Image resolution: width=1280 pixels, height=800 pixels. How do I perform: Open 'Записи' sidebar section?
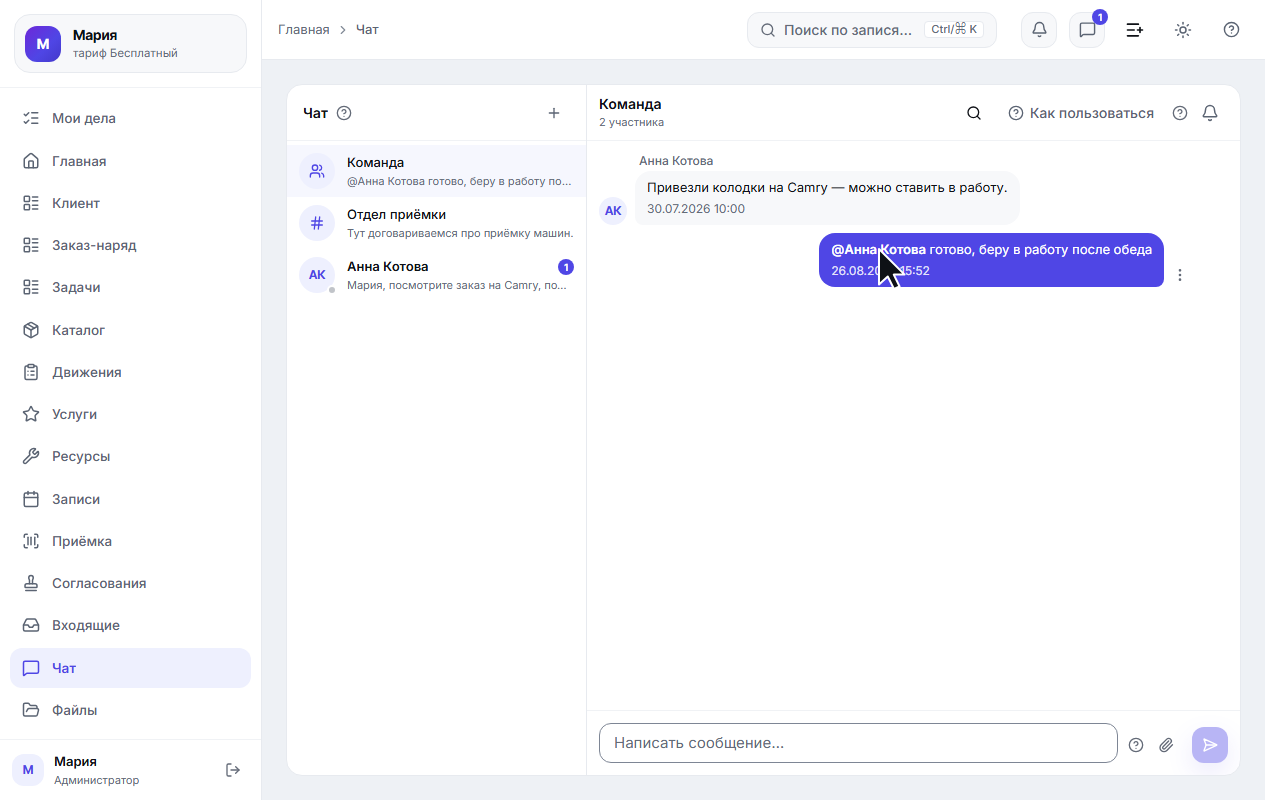pos(130,499)
